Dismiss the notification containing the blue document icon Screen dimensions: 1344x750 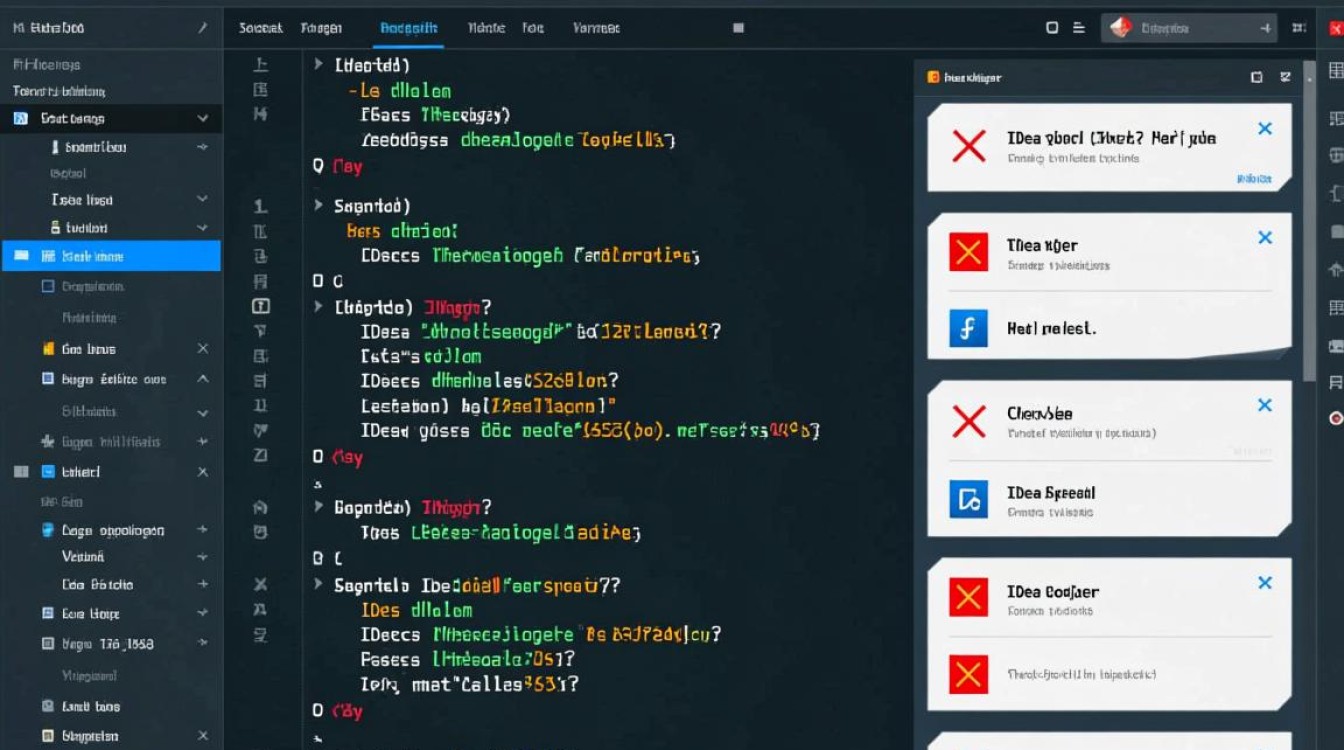tap(1265, 405)
